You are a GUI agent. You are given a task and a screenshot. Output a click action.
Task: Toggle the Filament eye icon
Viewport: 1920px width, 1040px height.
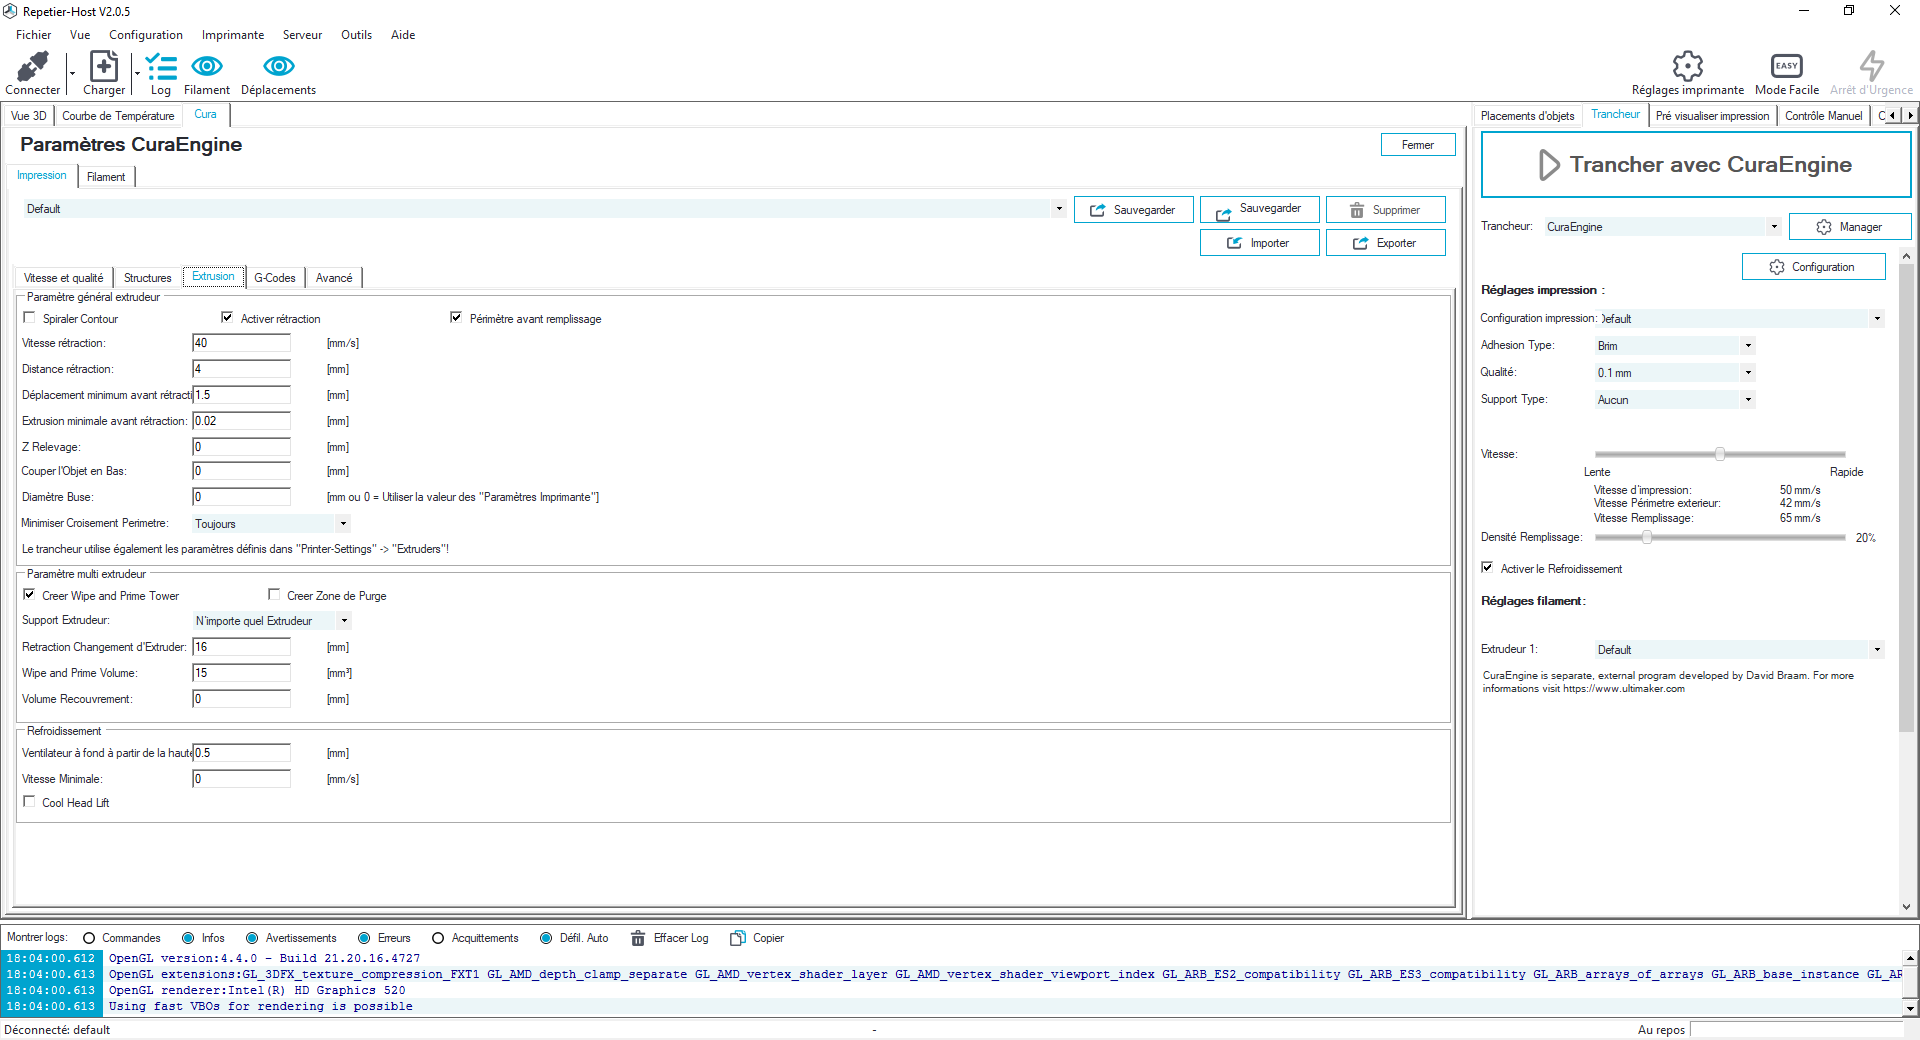(207, 66)
